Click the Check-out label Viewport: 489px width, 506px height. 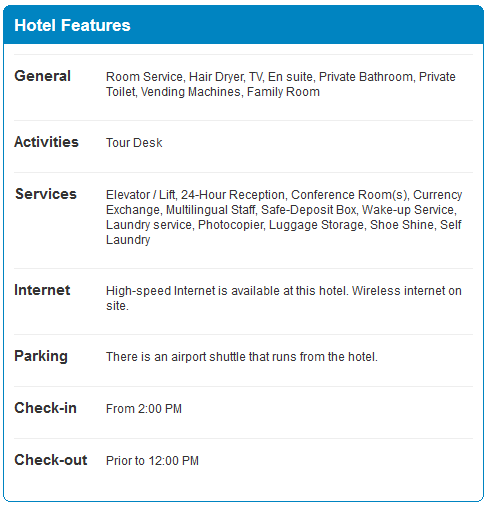pos(51,460)
